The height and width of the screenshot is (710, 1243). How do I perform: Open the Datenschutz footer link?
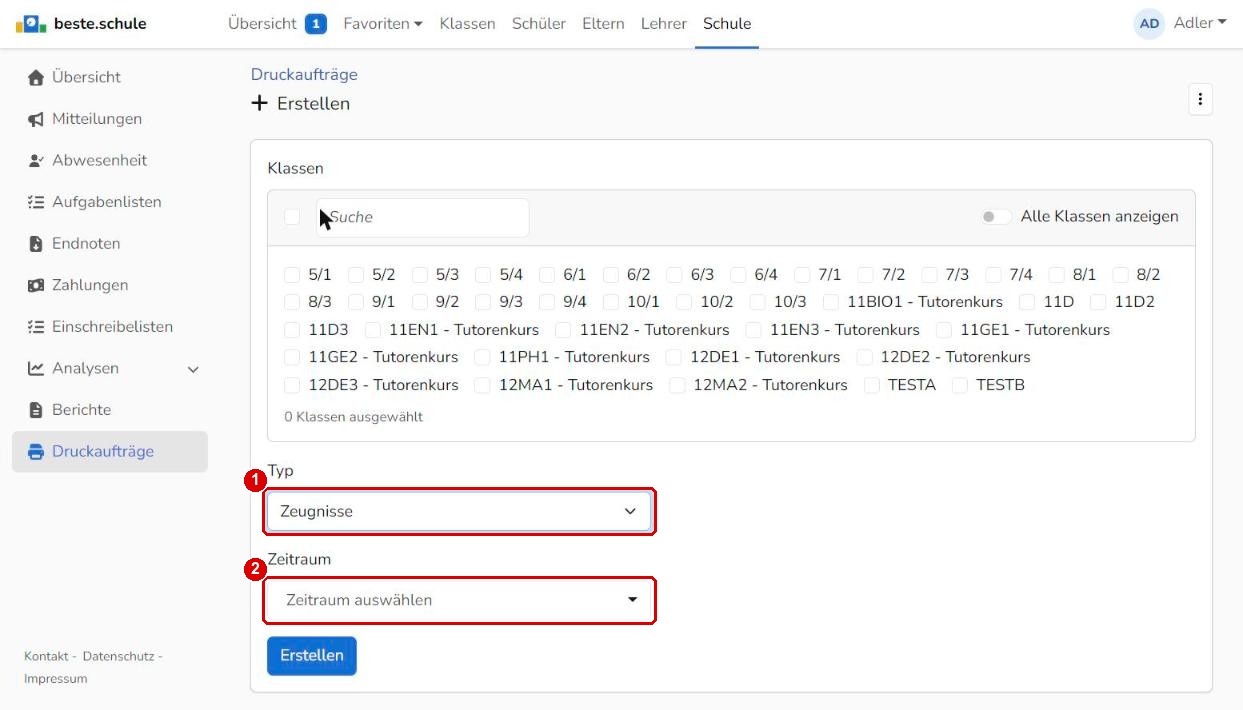tap(118, 656)
